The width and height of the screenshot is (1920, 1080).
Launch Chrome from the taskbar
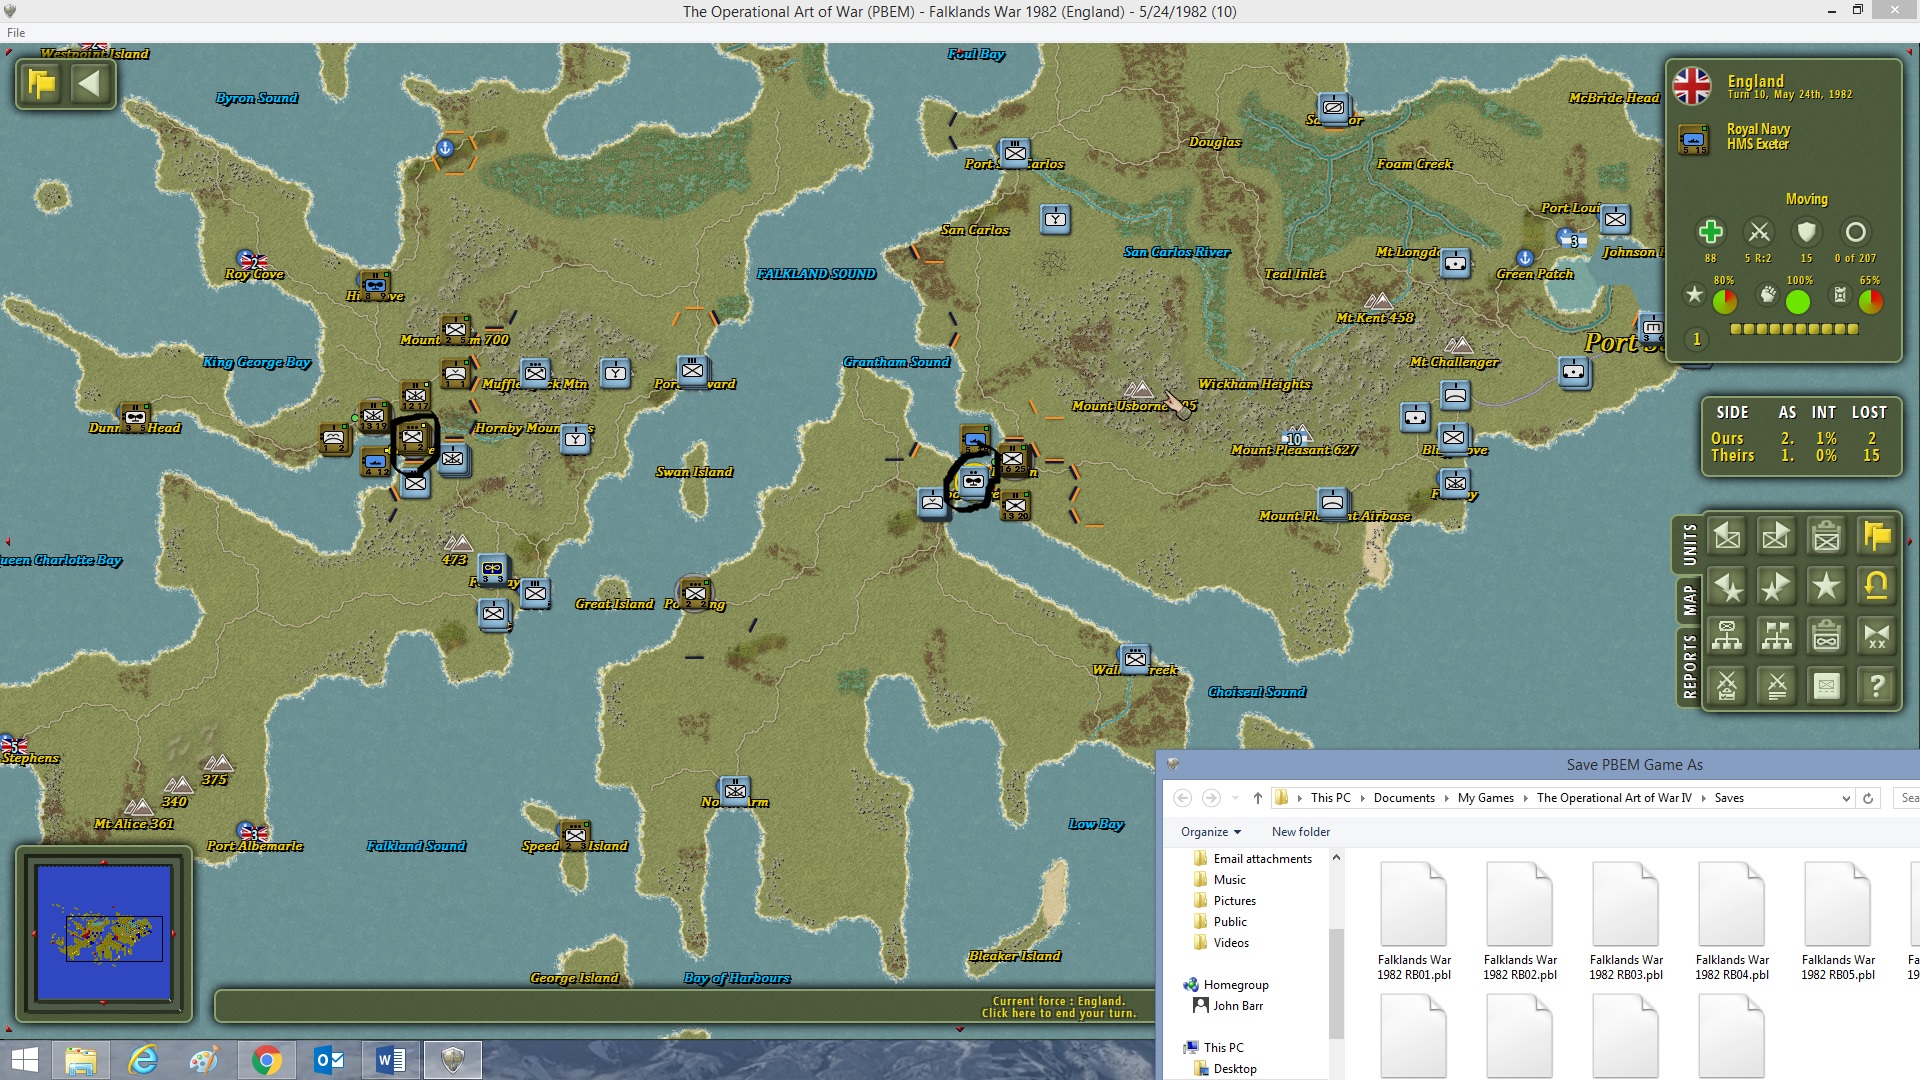pos(266,1060)
